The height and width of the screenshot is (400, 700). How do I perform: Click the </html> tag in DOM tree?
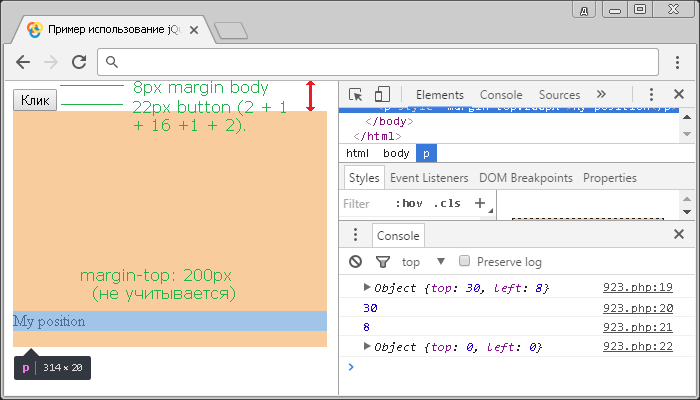point(377,136)
